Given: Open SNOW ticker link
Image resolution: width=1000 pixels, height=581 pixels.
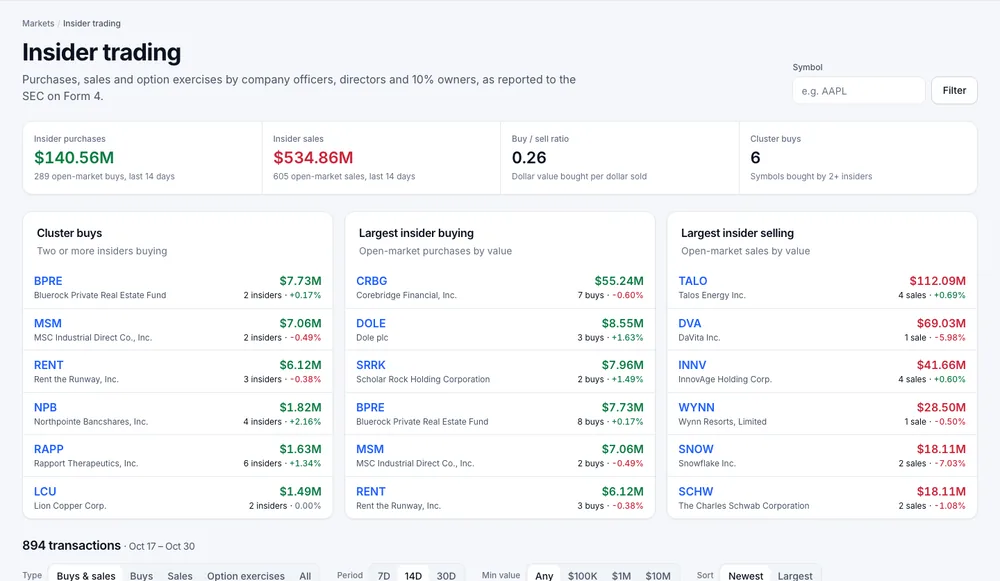Looking at the screenshot, I should [x=696, y=449].
